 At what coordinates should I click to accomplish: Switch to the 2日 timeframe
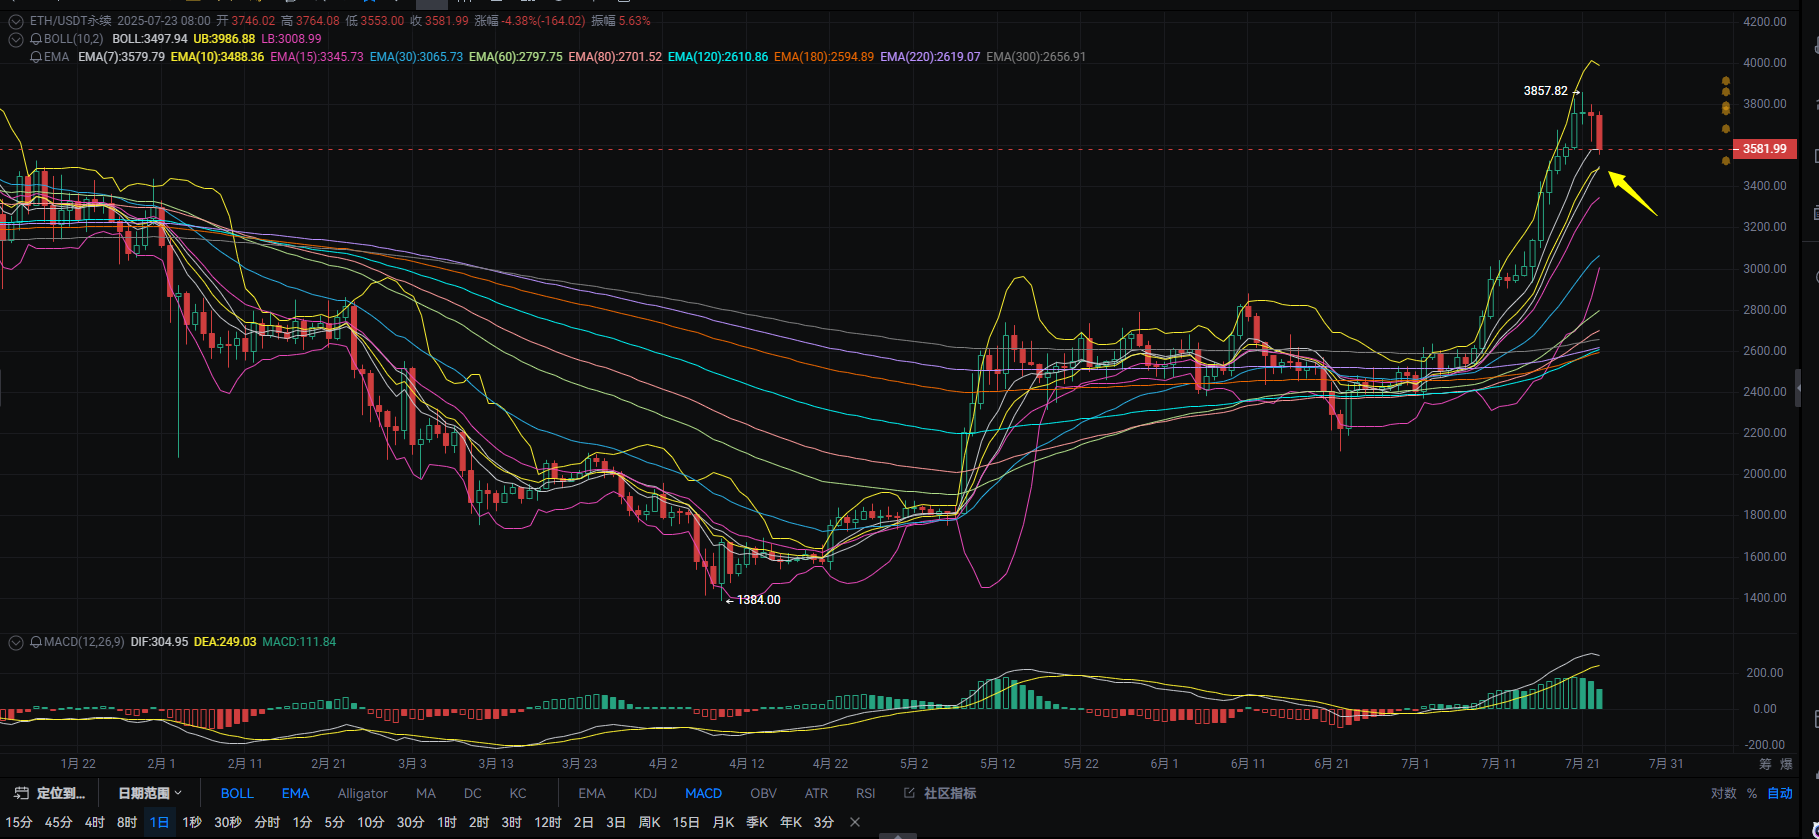point(583,822)
